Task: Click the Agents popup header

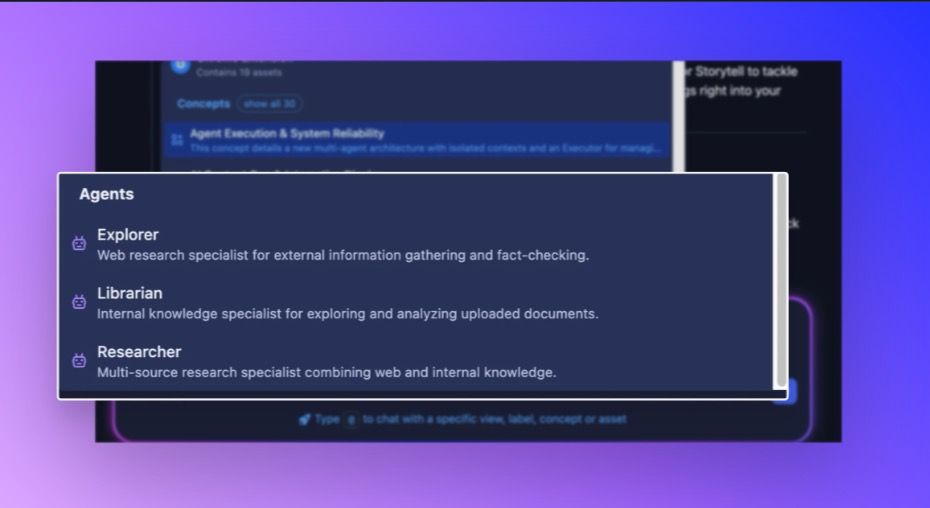Action: coord(107,194)
